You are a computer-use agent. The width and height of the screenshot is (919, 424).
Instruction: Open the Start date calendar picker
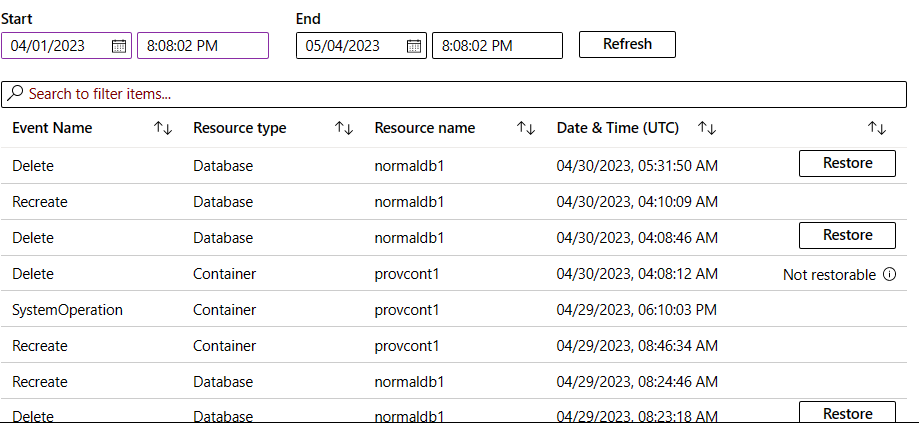coord(119,46)
